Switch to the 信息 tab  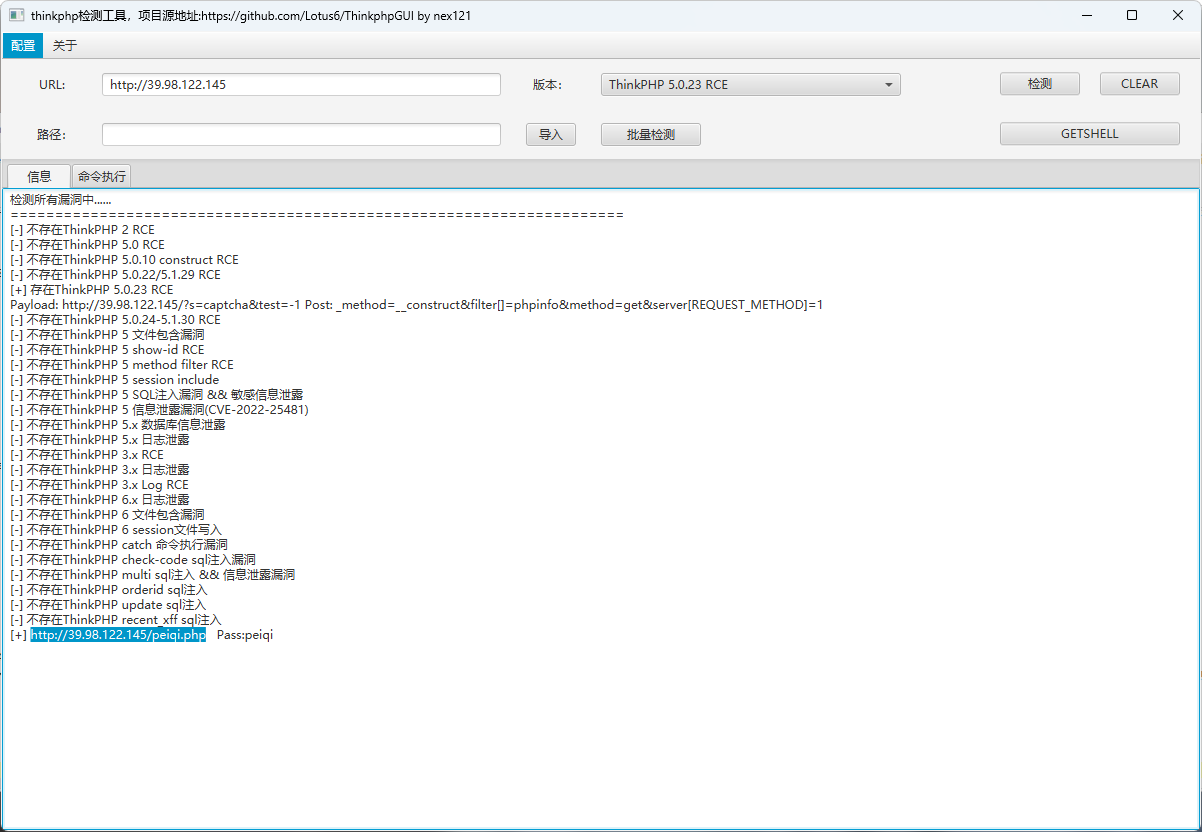click(x=39, y=176)
